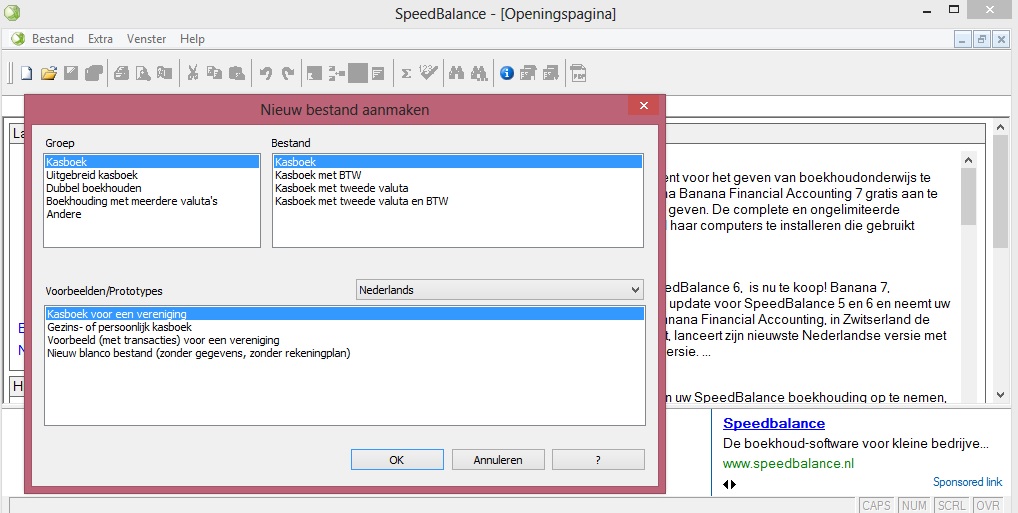Select Dubbel boekhouden group
Screen dimensions: 1018x513
pyautogui.click(x=152, y=188)
